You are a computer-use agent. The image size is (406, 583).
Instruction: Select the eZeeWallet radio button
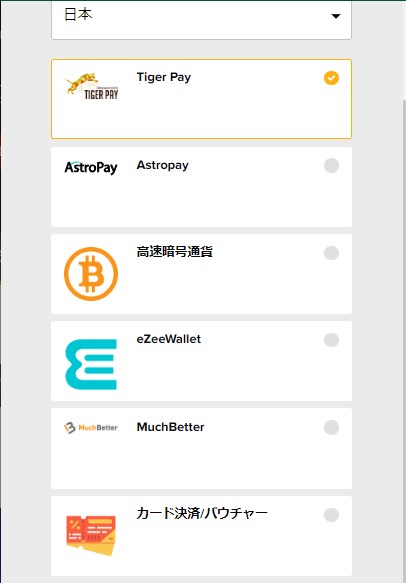coord(331,340)
